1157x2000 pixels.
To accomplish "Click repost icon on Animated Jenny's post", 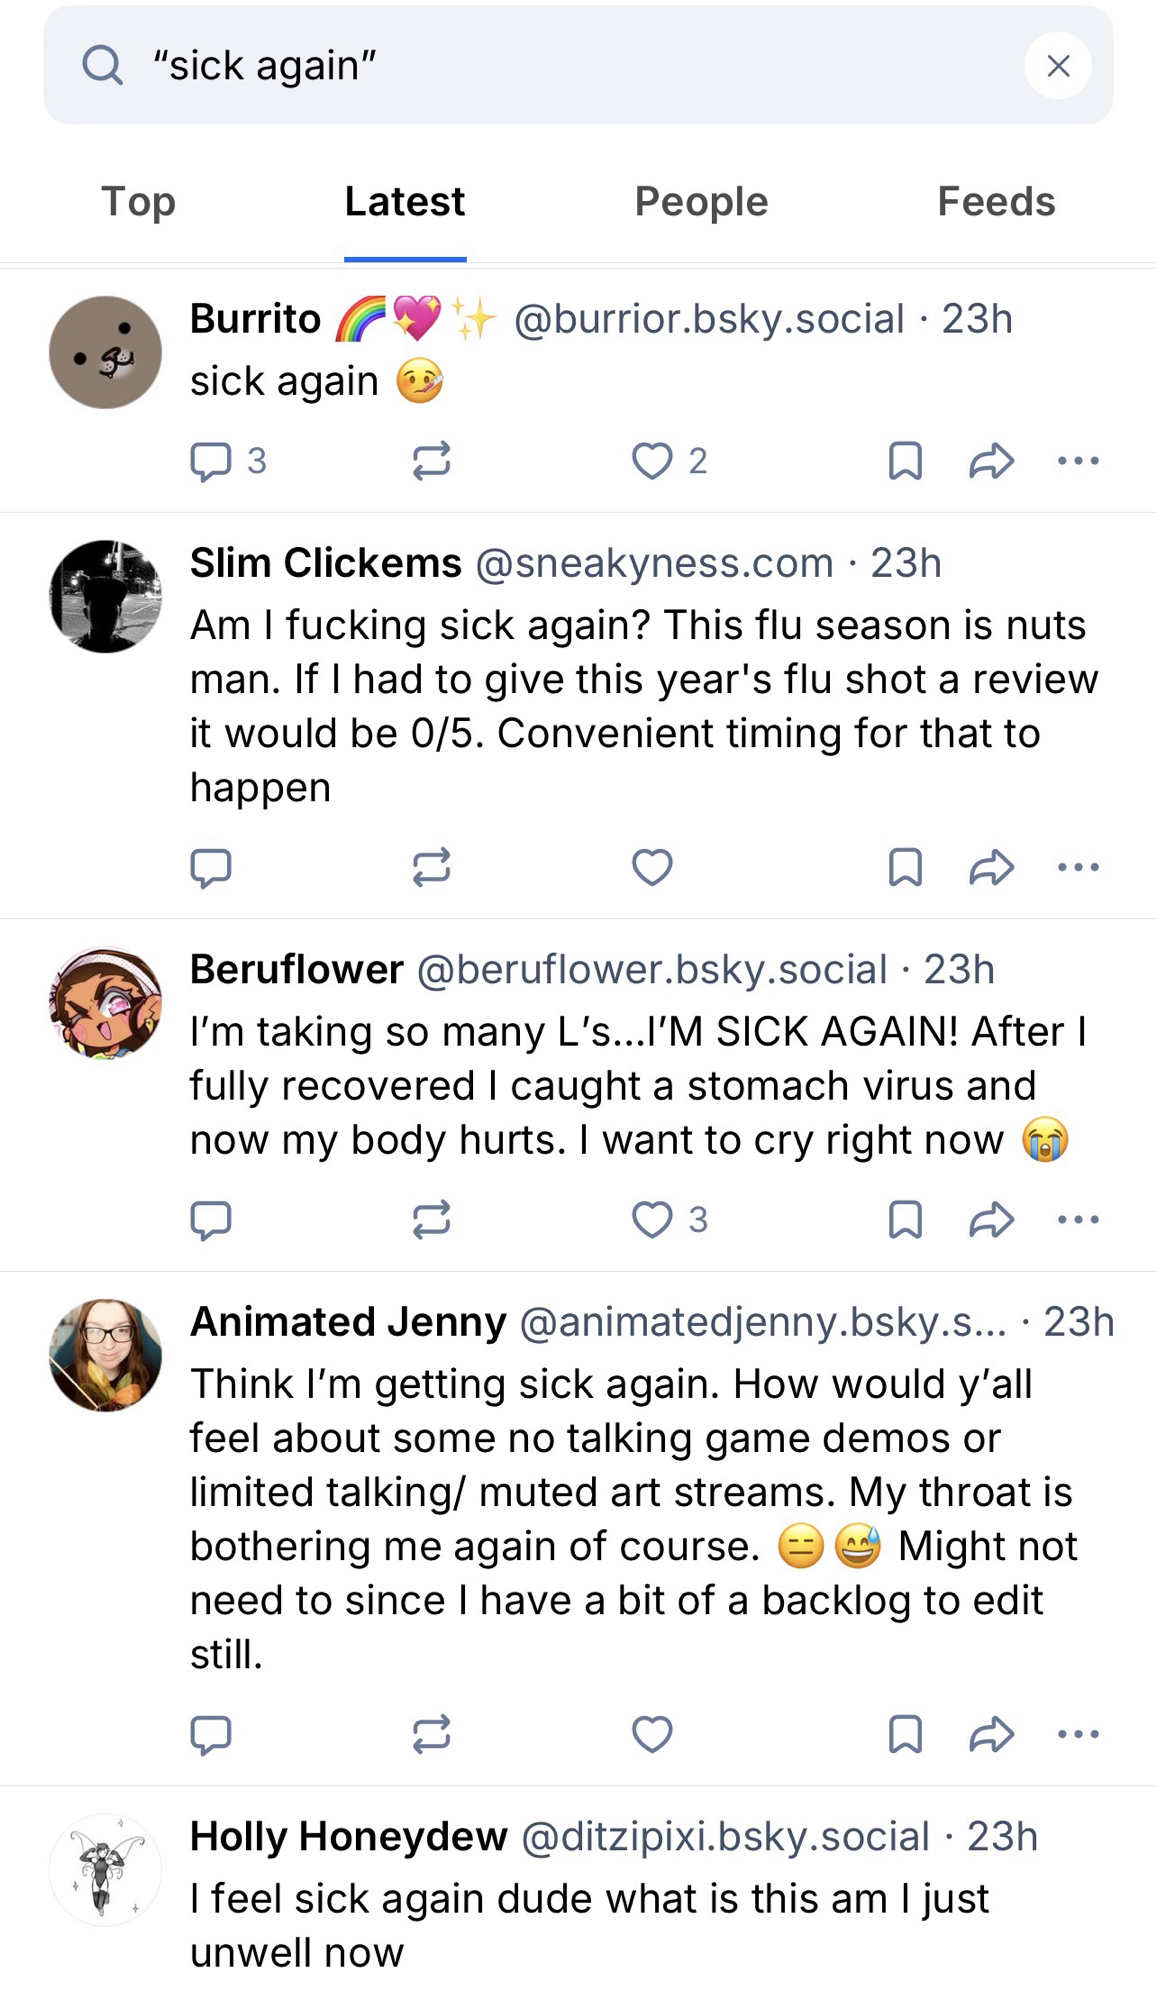I will (x=431, y=1734).
